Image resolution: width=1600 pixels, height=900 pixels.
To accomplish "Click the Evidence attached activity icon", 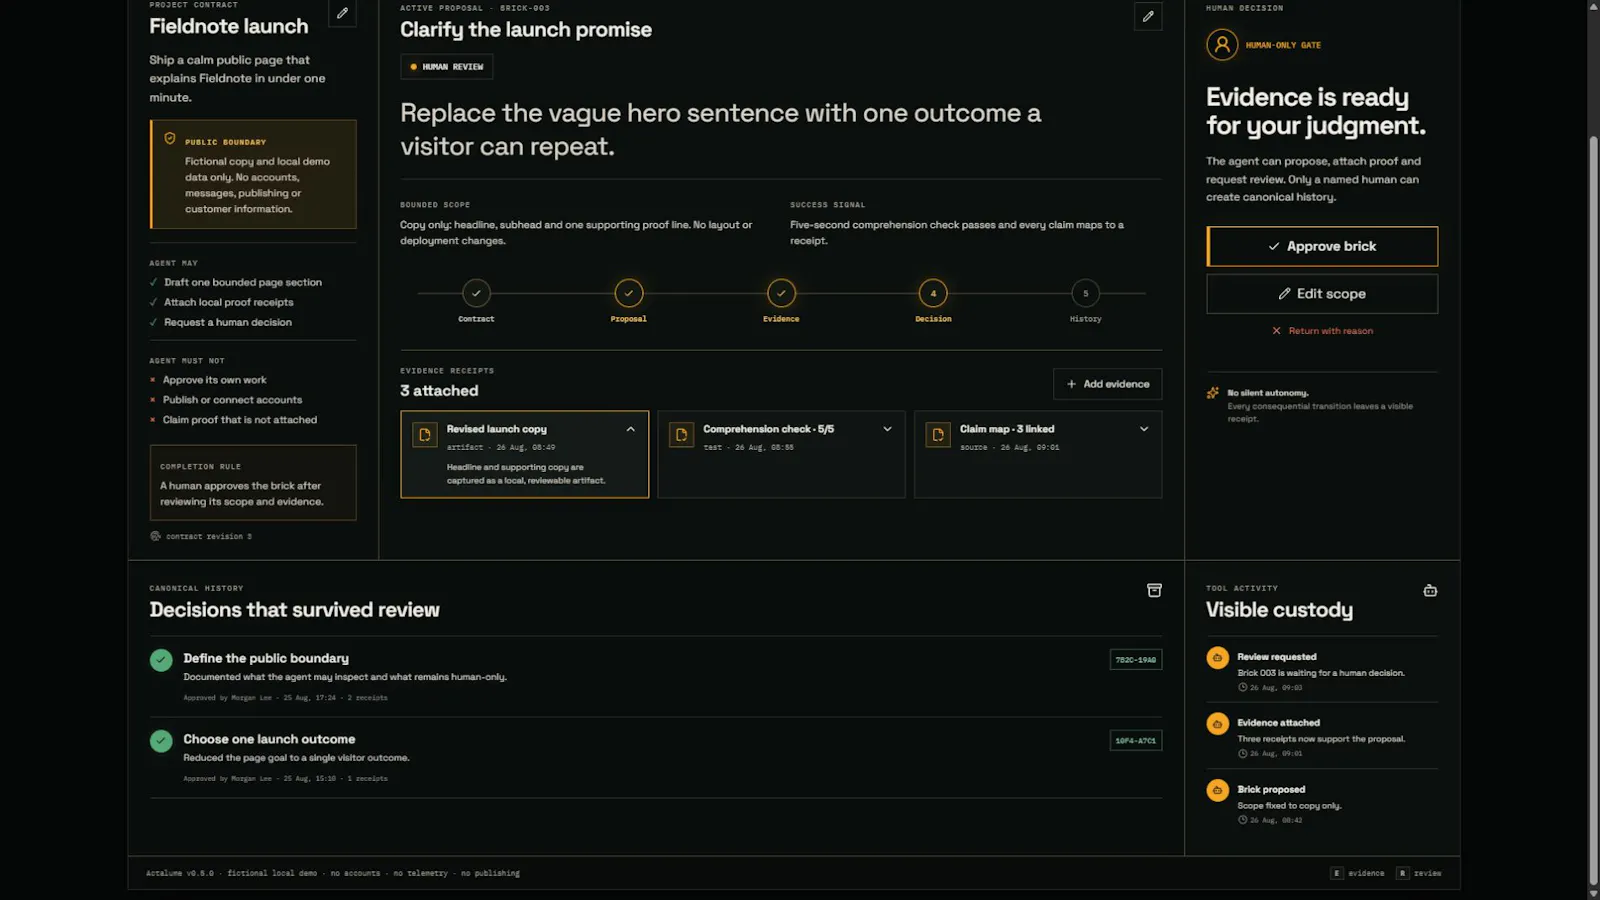I will coord(1217,724).
